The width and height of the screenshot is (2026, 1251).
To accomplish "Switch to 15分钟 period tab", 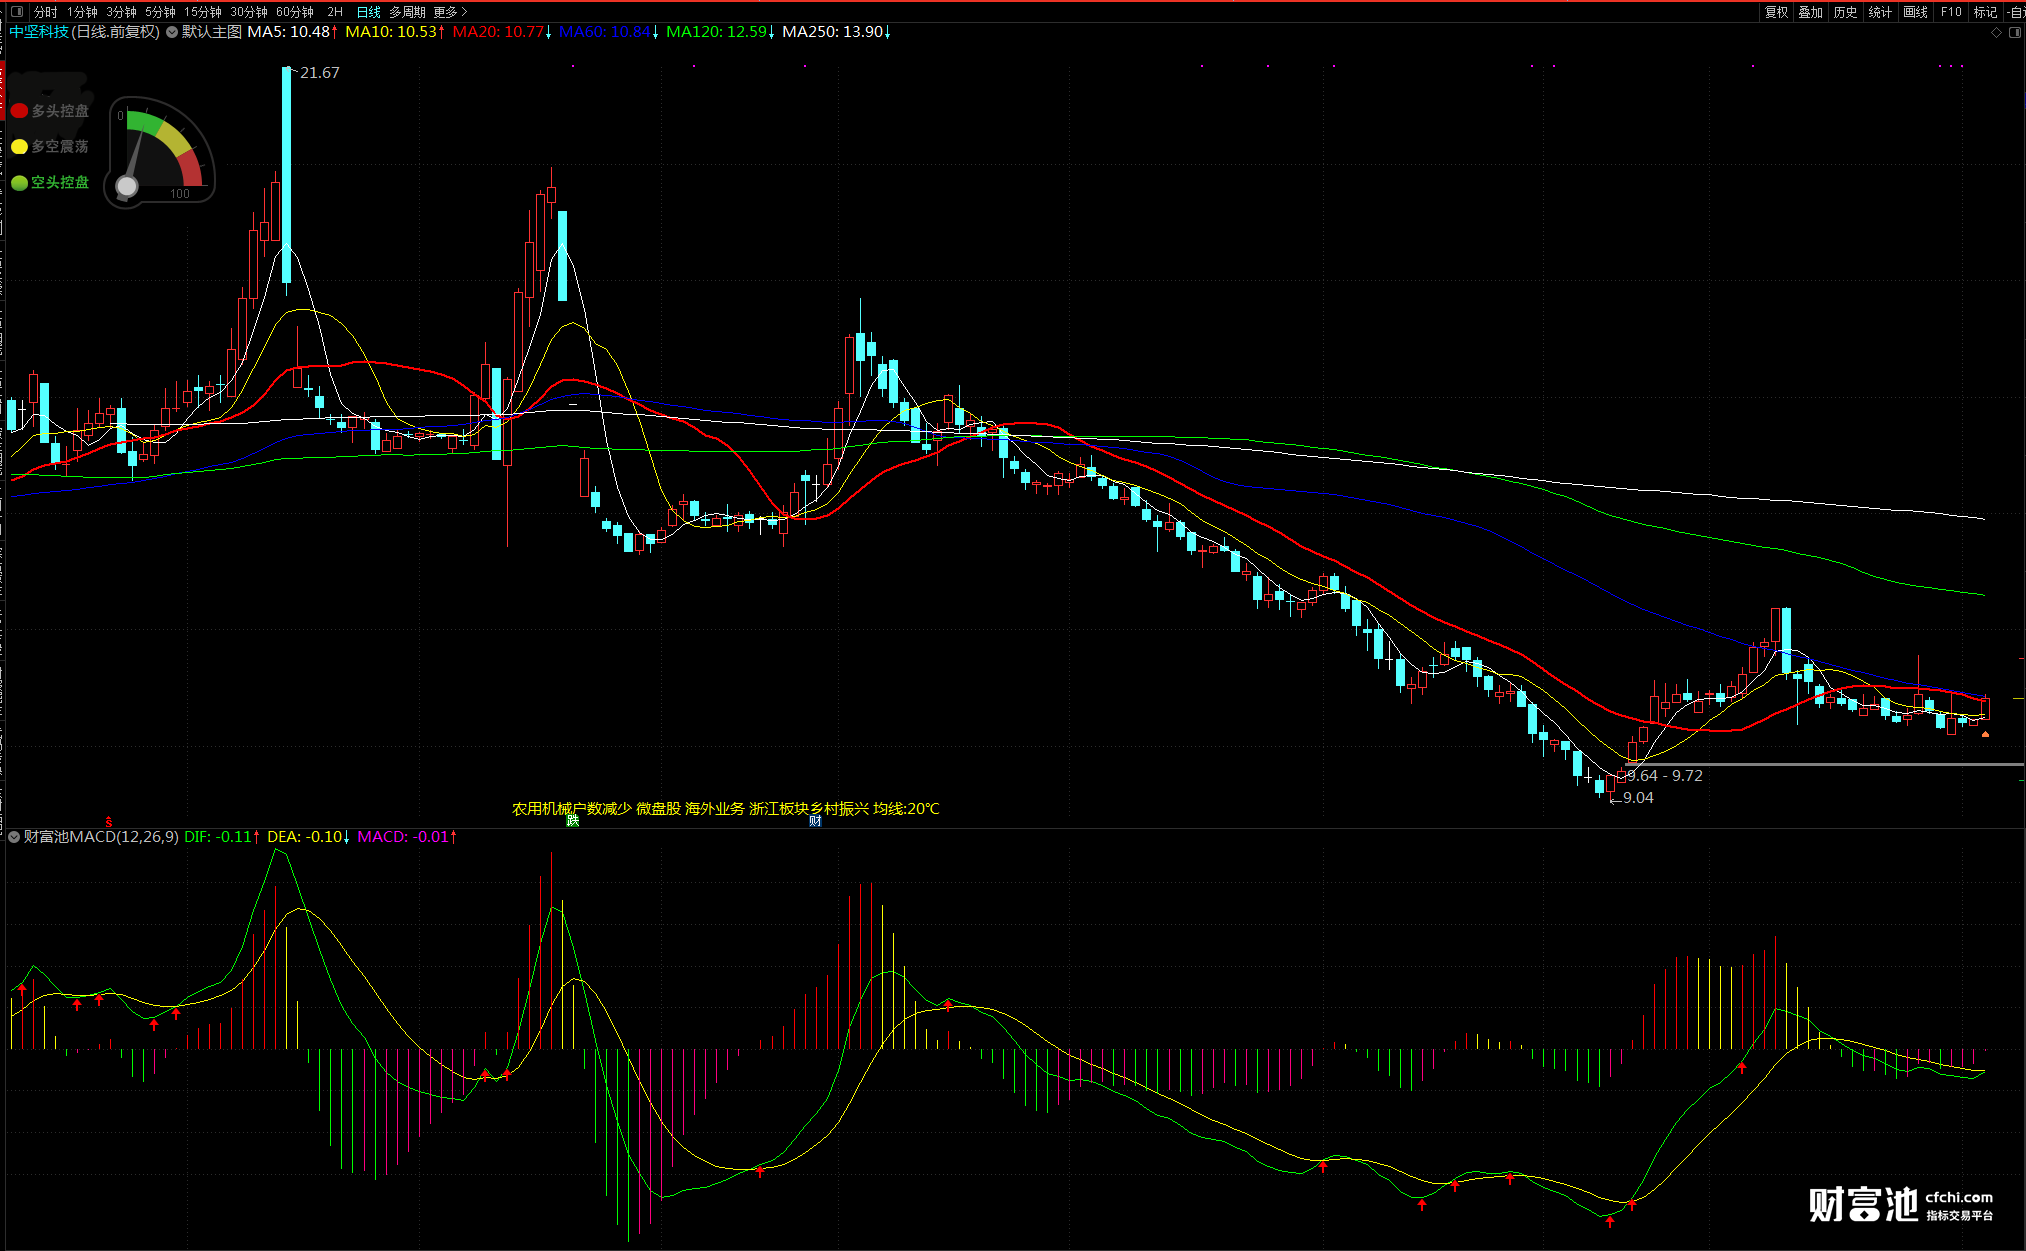I will click(202, 12).
